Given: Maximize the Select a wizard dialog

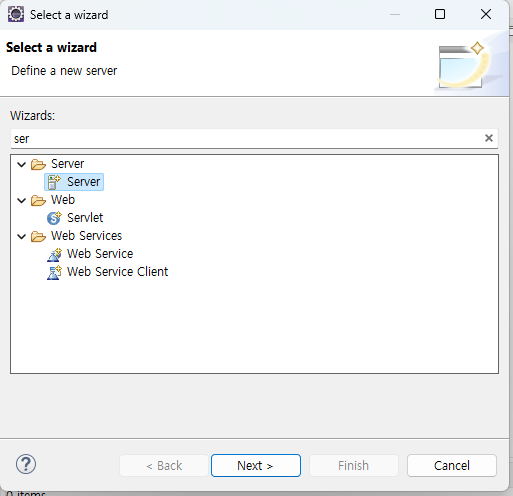Looking at the screenshot, I should click(440, 14).
